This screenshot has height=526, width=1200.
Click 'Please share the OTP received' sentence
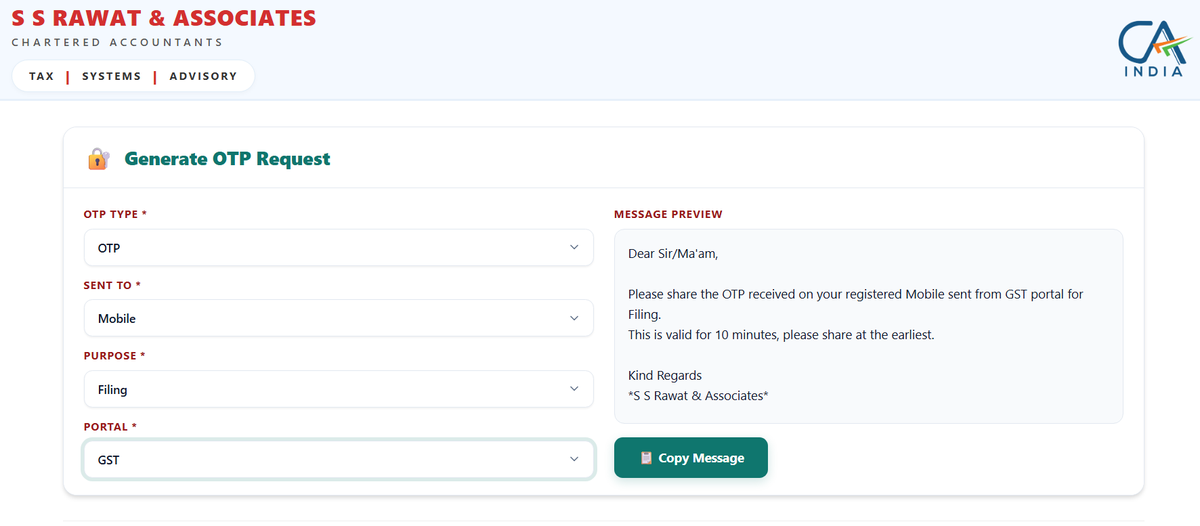[856, 304]
